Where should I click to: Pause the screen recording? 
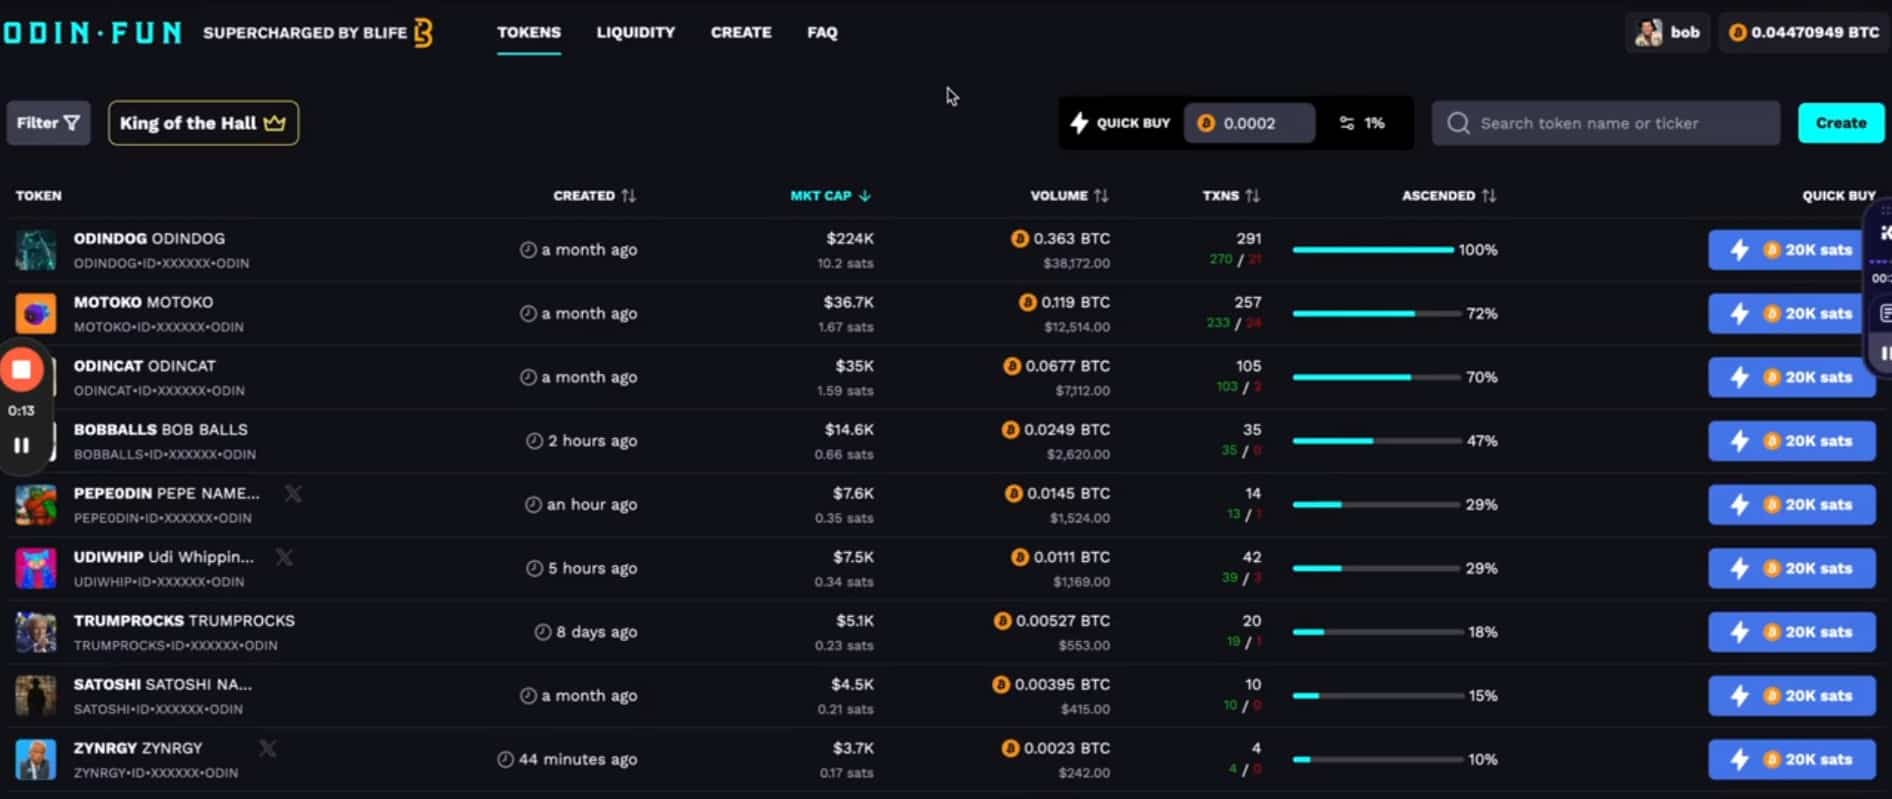click(x=21, y=446)
